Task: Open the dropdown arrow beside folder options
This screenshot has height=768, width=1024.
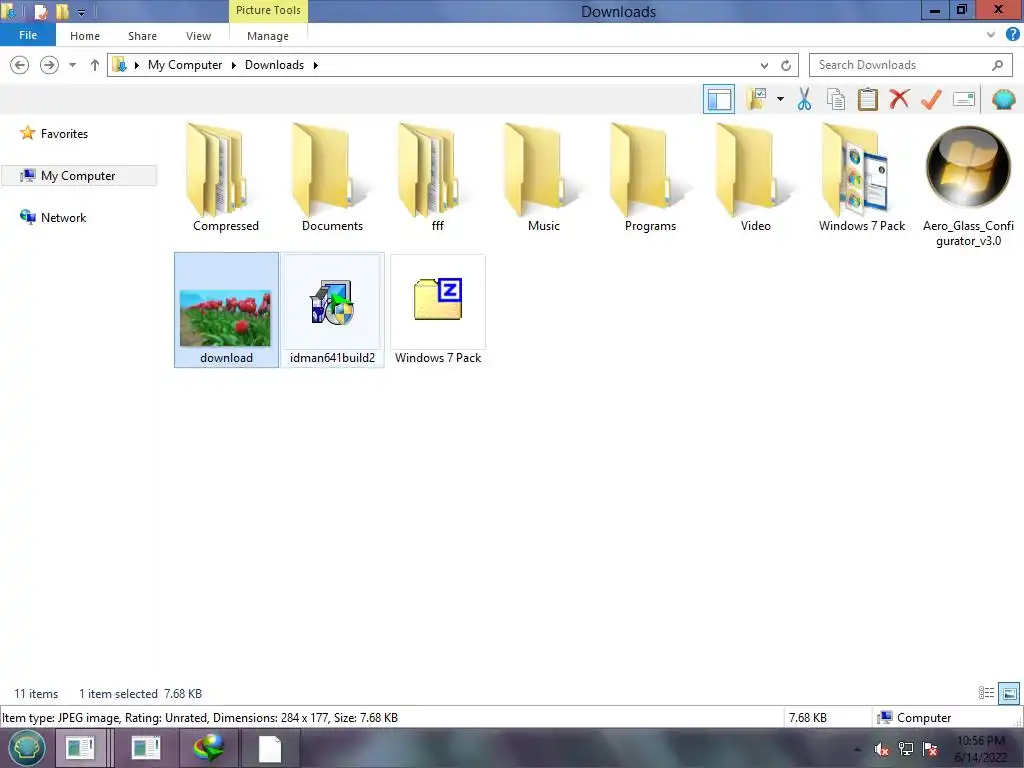Action: point(780,99)
